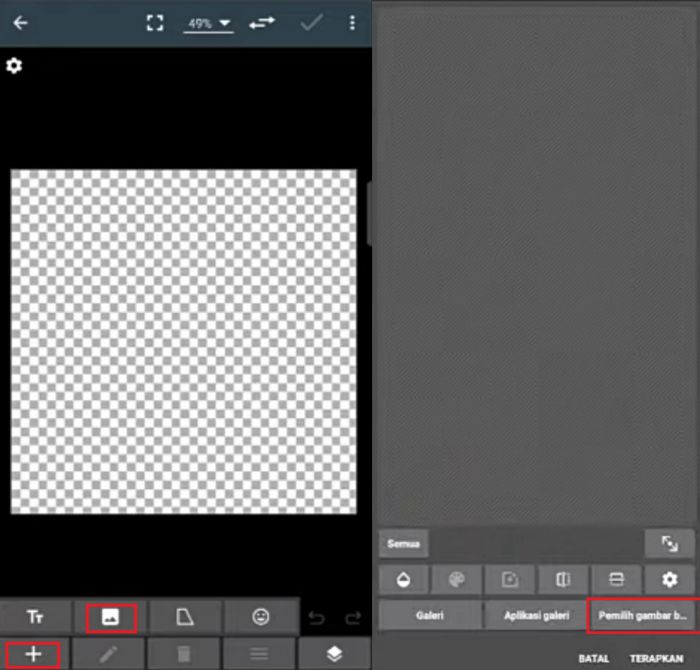The width and height of the screenshot is (700, 670).
Task: Undo the last action
Action: click(x=316, y=618)
